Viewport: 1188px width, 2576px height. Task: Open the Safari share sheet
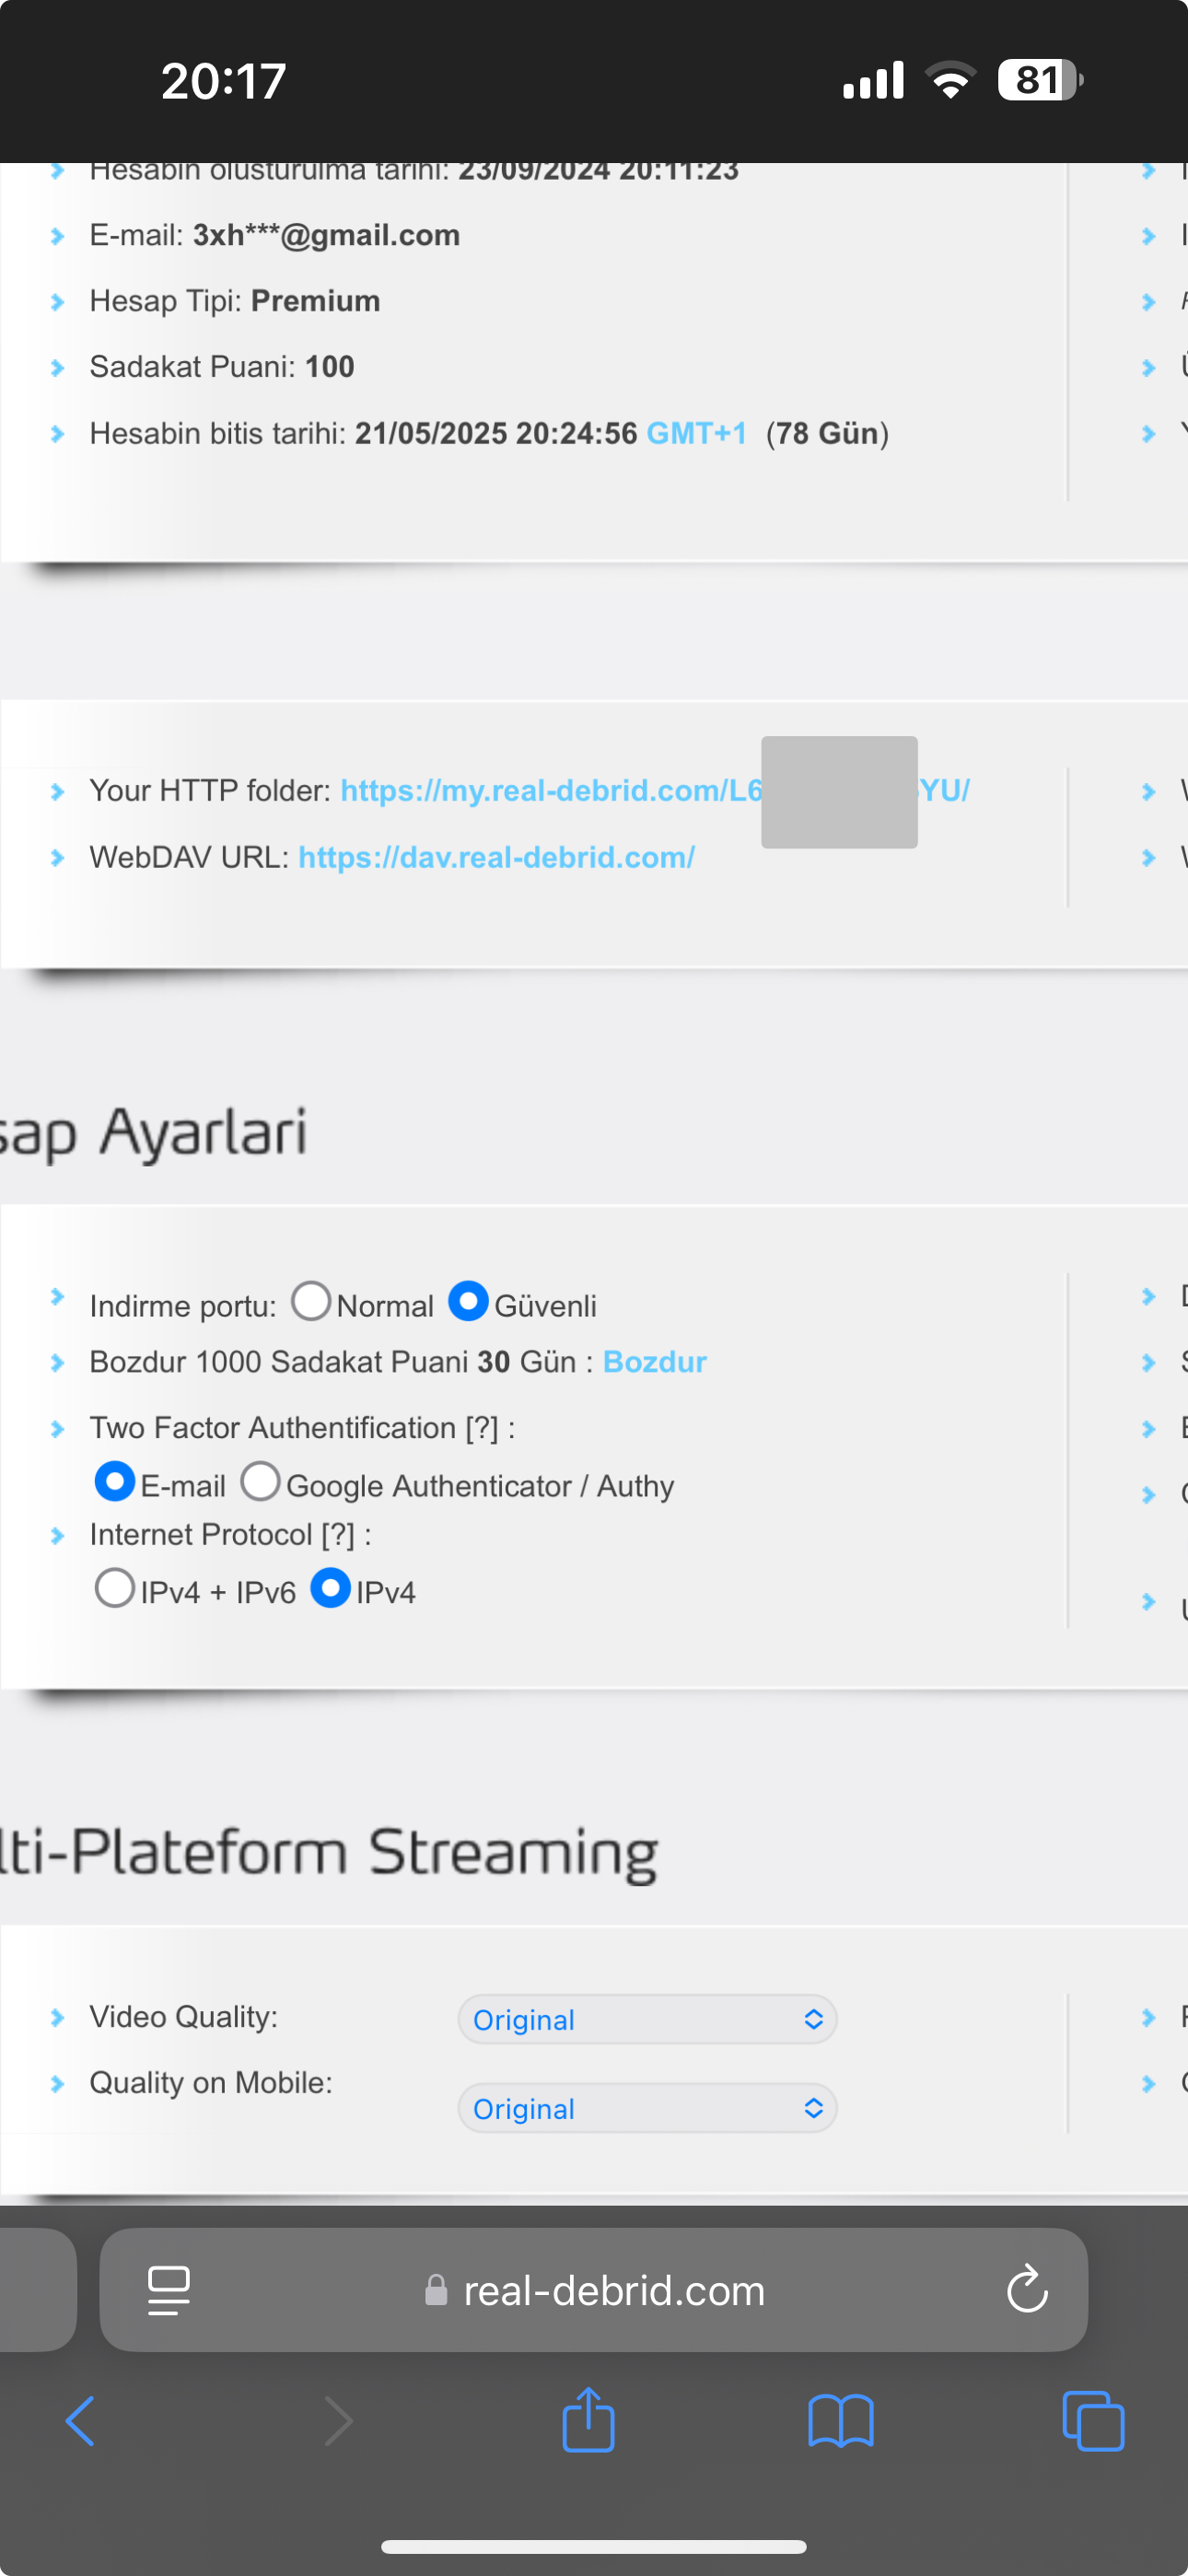pos(588,2421)
